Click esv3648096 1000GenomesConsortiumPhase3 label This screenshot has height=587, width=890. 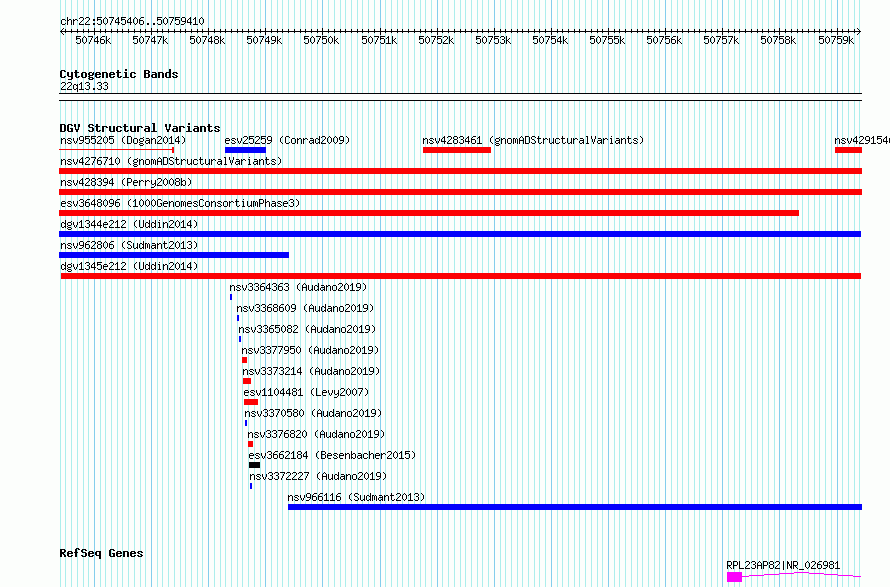tap(180, 203)
